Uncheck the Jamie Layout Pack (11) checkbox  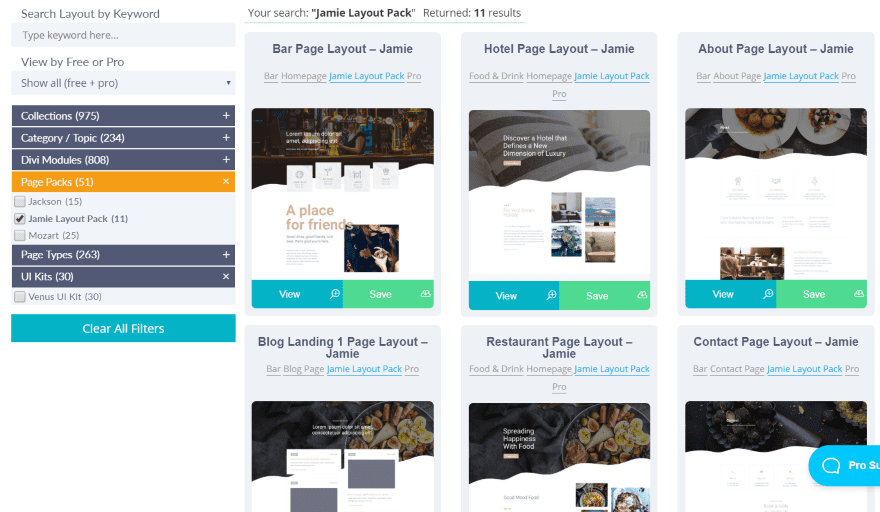pos(20,218)
